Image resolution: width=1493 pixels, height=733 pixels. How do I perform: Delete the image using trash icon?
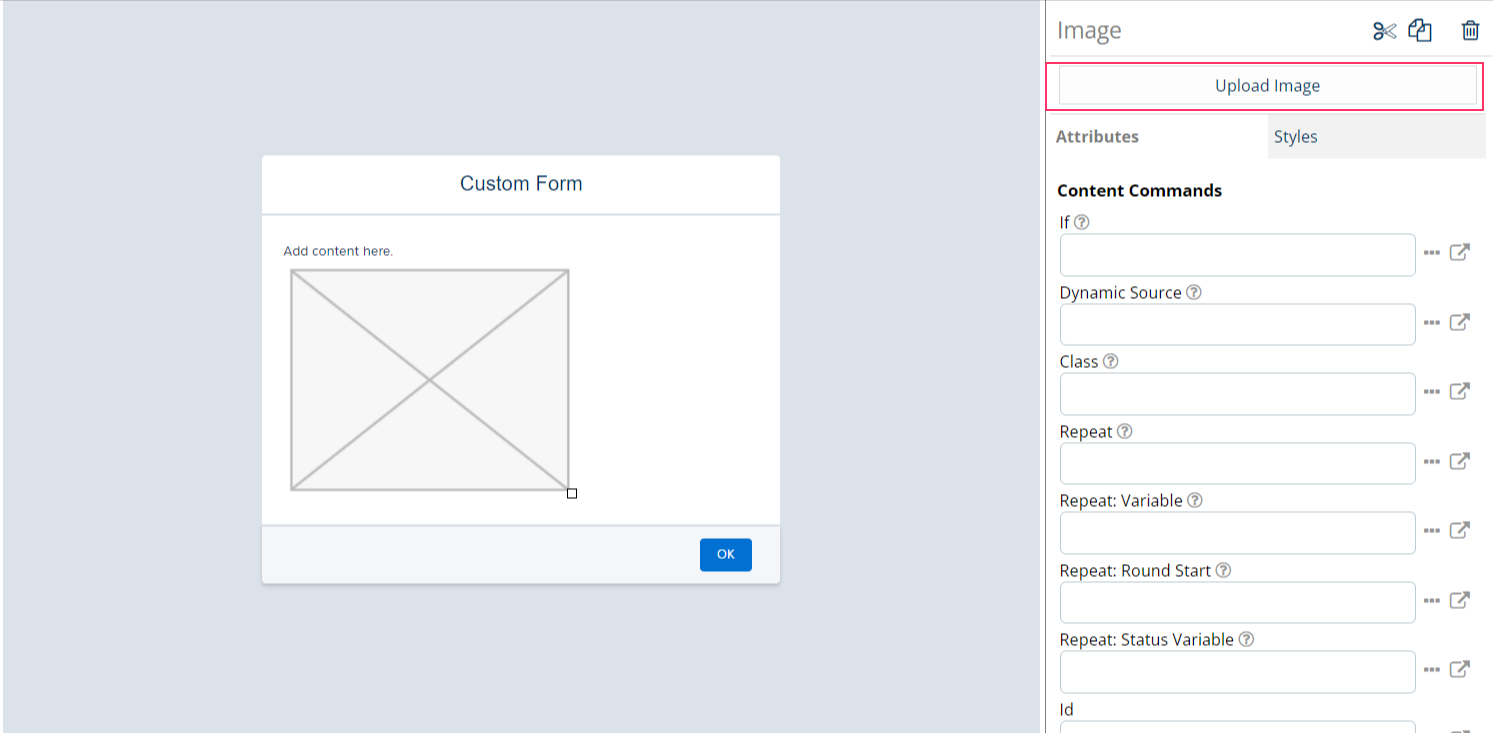1470,31
